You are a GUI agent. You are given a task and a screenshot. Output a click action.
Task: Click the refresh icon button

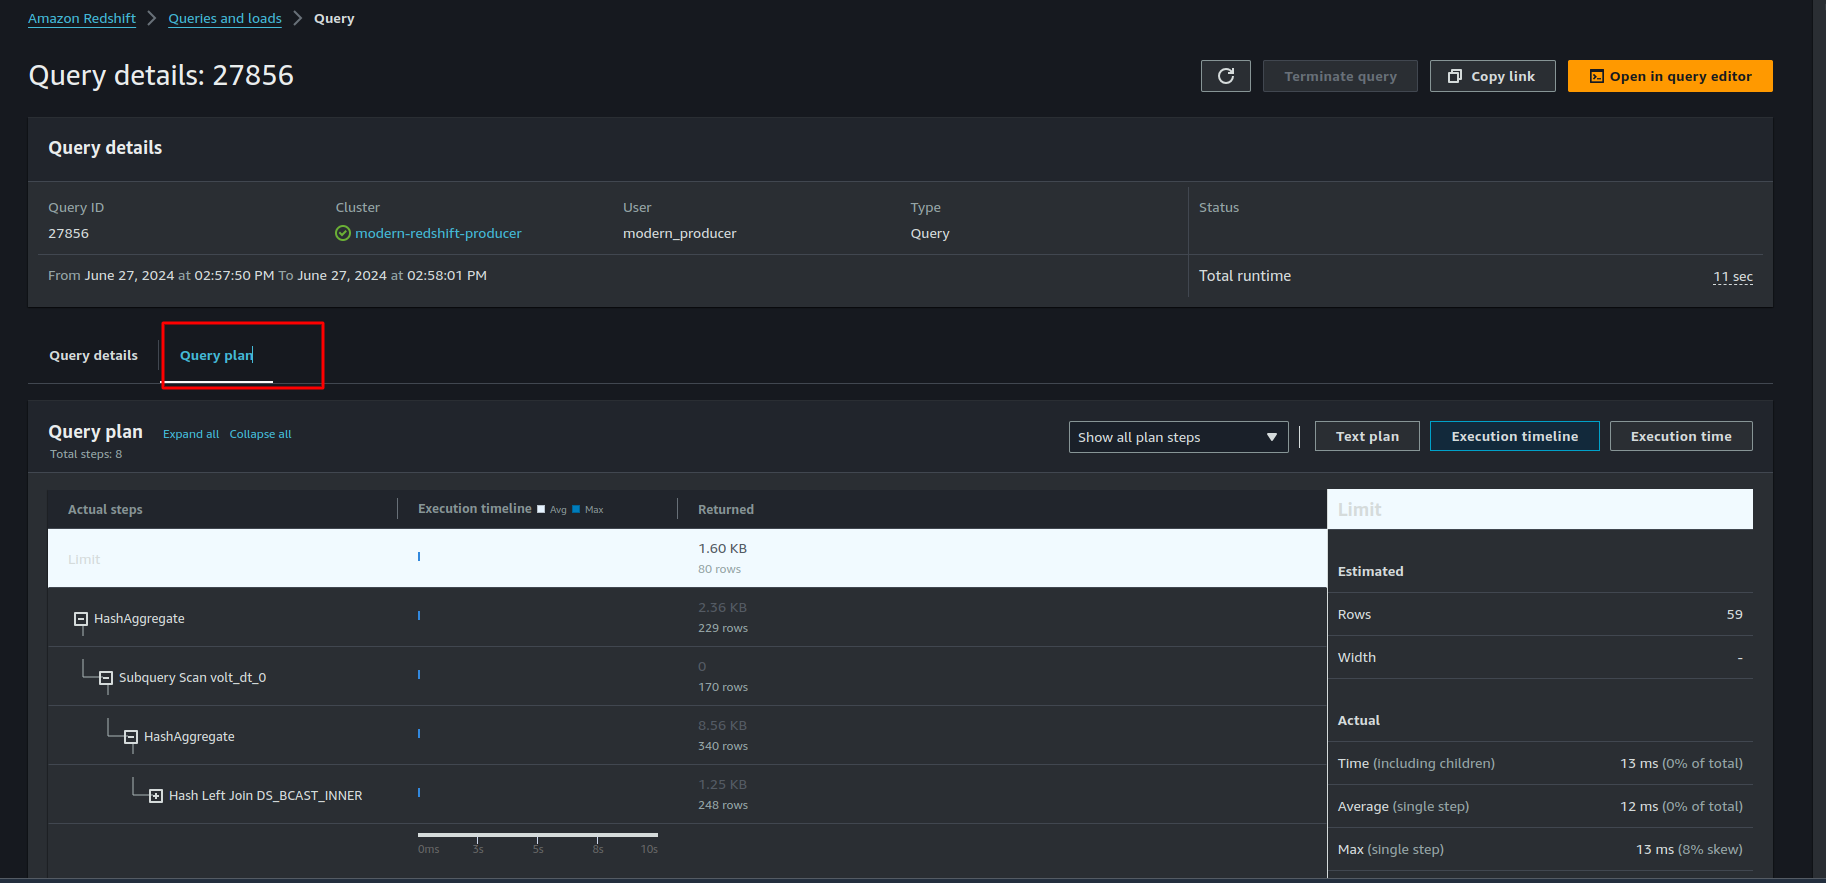[x=1225, y=76]
